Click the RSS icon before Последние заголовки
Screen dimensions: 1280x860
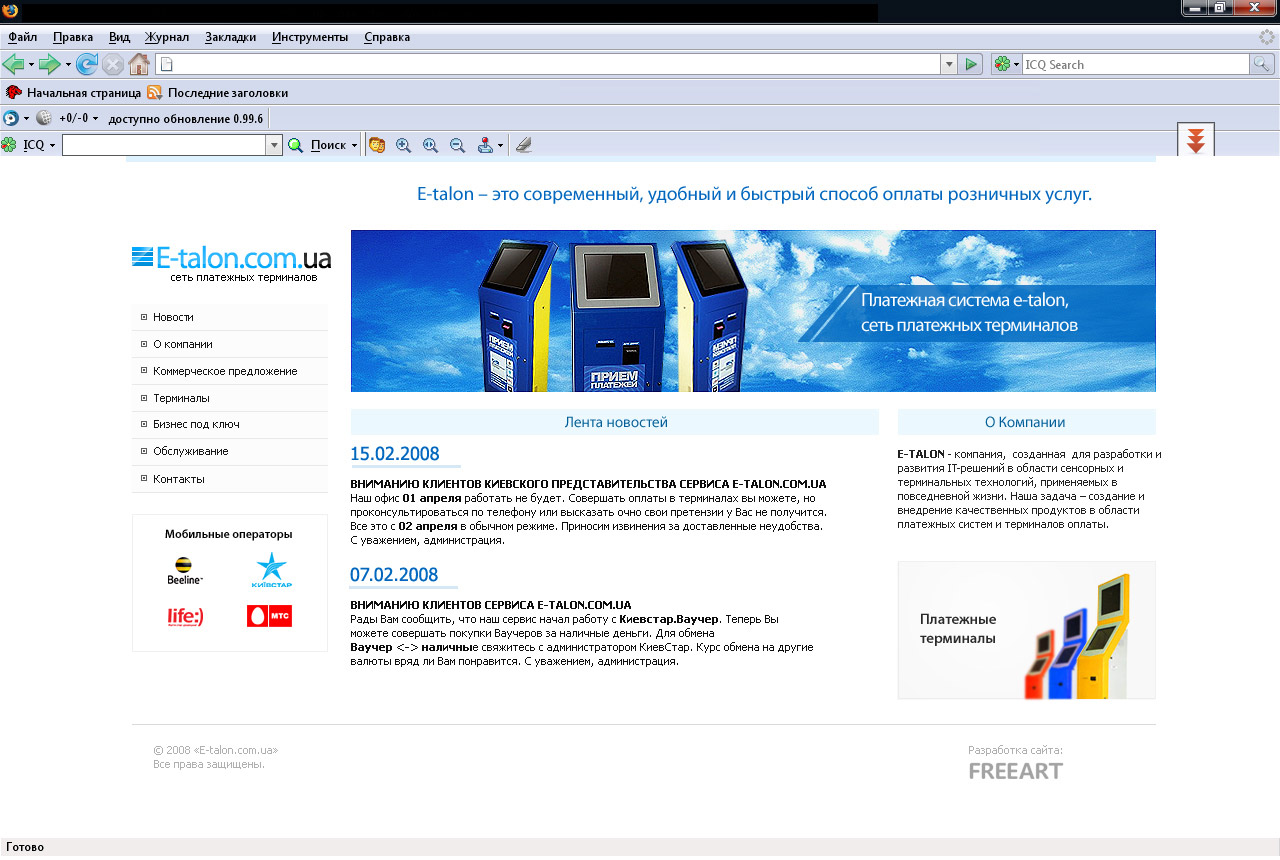pyautogui.click(x=155, y=92)
